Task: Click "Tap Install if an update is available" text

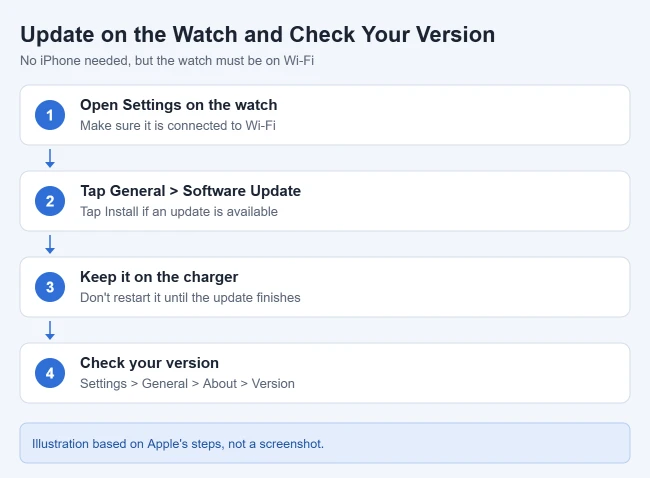Action: (179, 211)
